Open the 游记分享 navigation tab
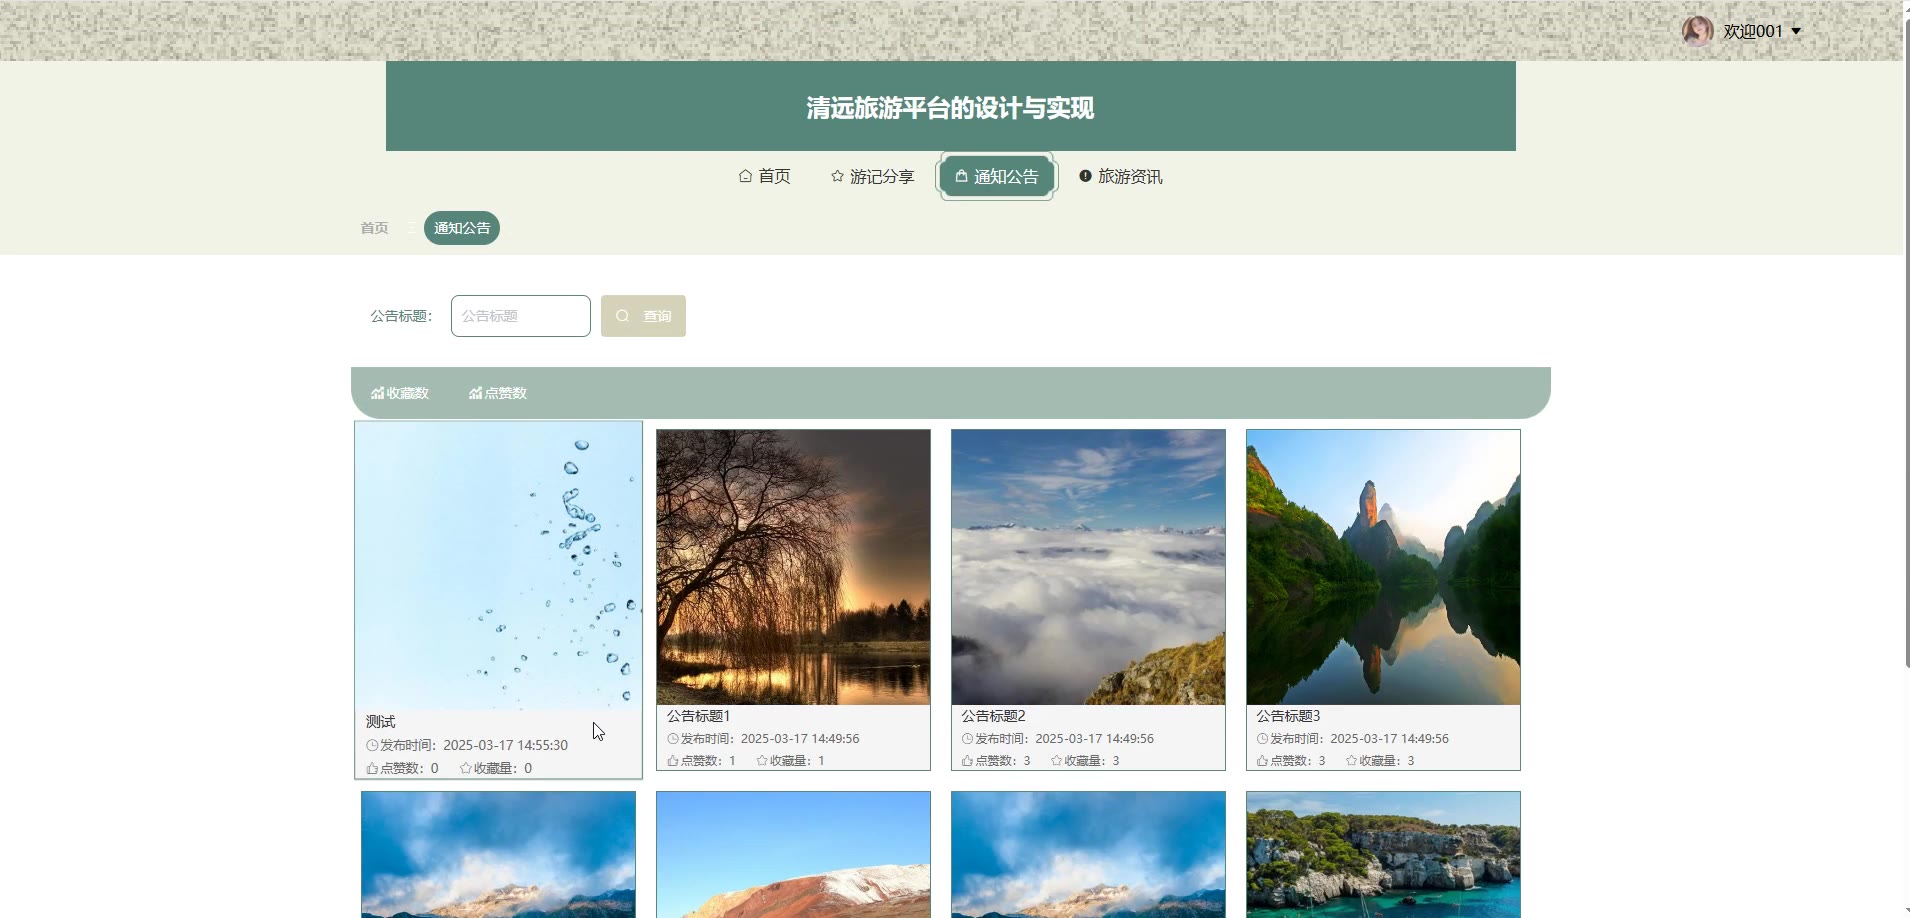The height and width of the screenshot is (918, 1910). click(872, 176)
